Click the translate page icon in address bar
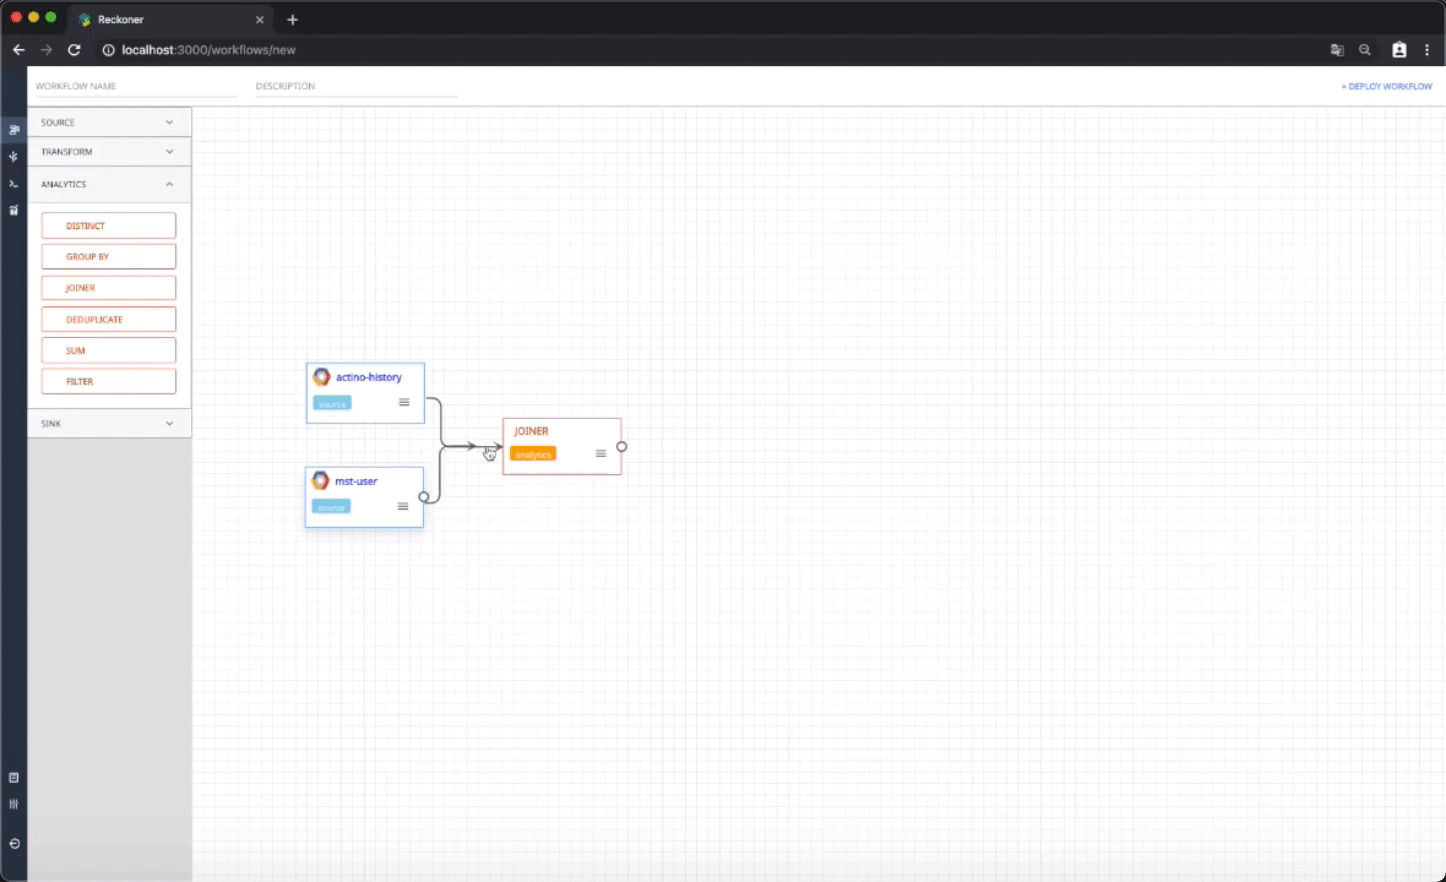 coord(1337,50)
